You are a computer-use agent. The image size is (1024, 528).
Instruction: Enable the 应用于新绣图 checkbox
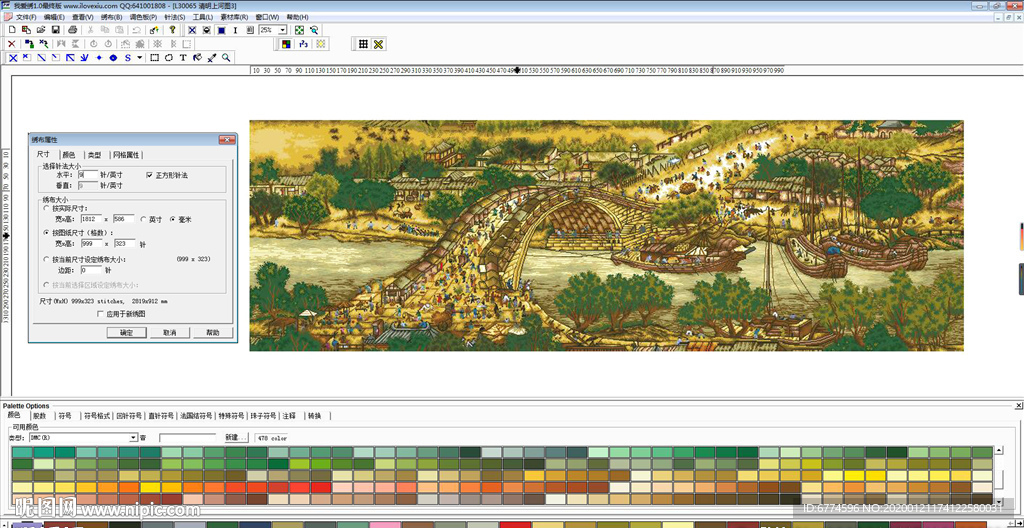click(100, 313)
